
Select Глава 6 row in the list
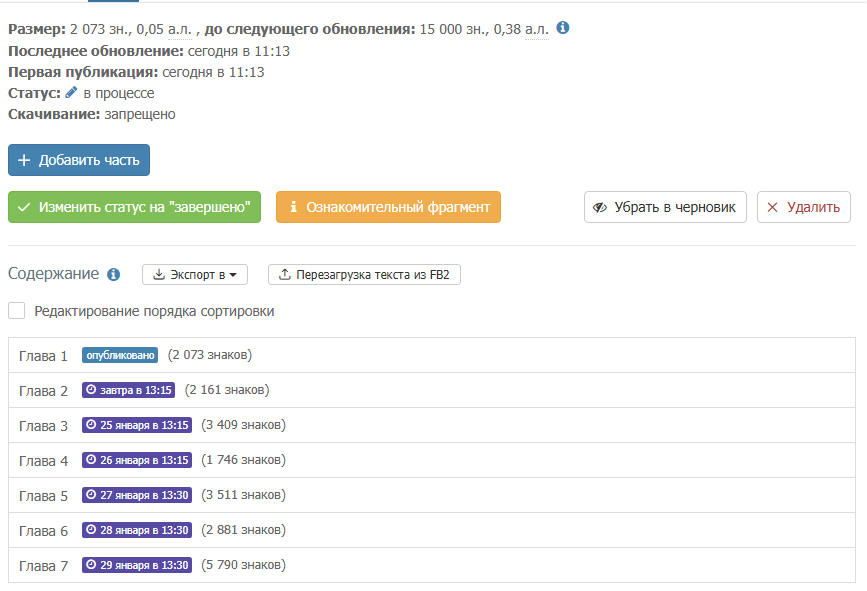[x=44, y=530]
